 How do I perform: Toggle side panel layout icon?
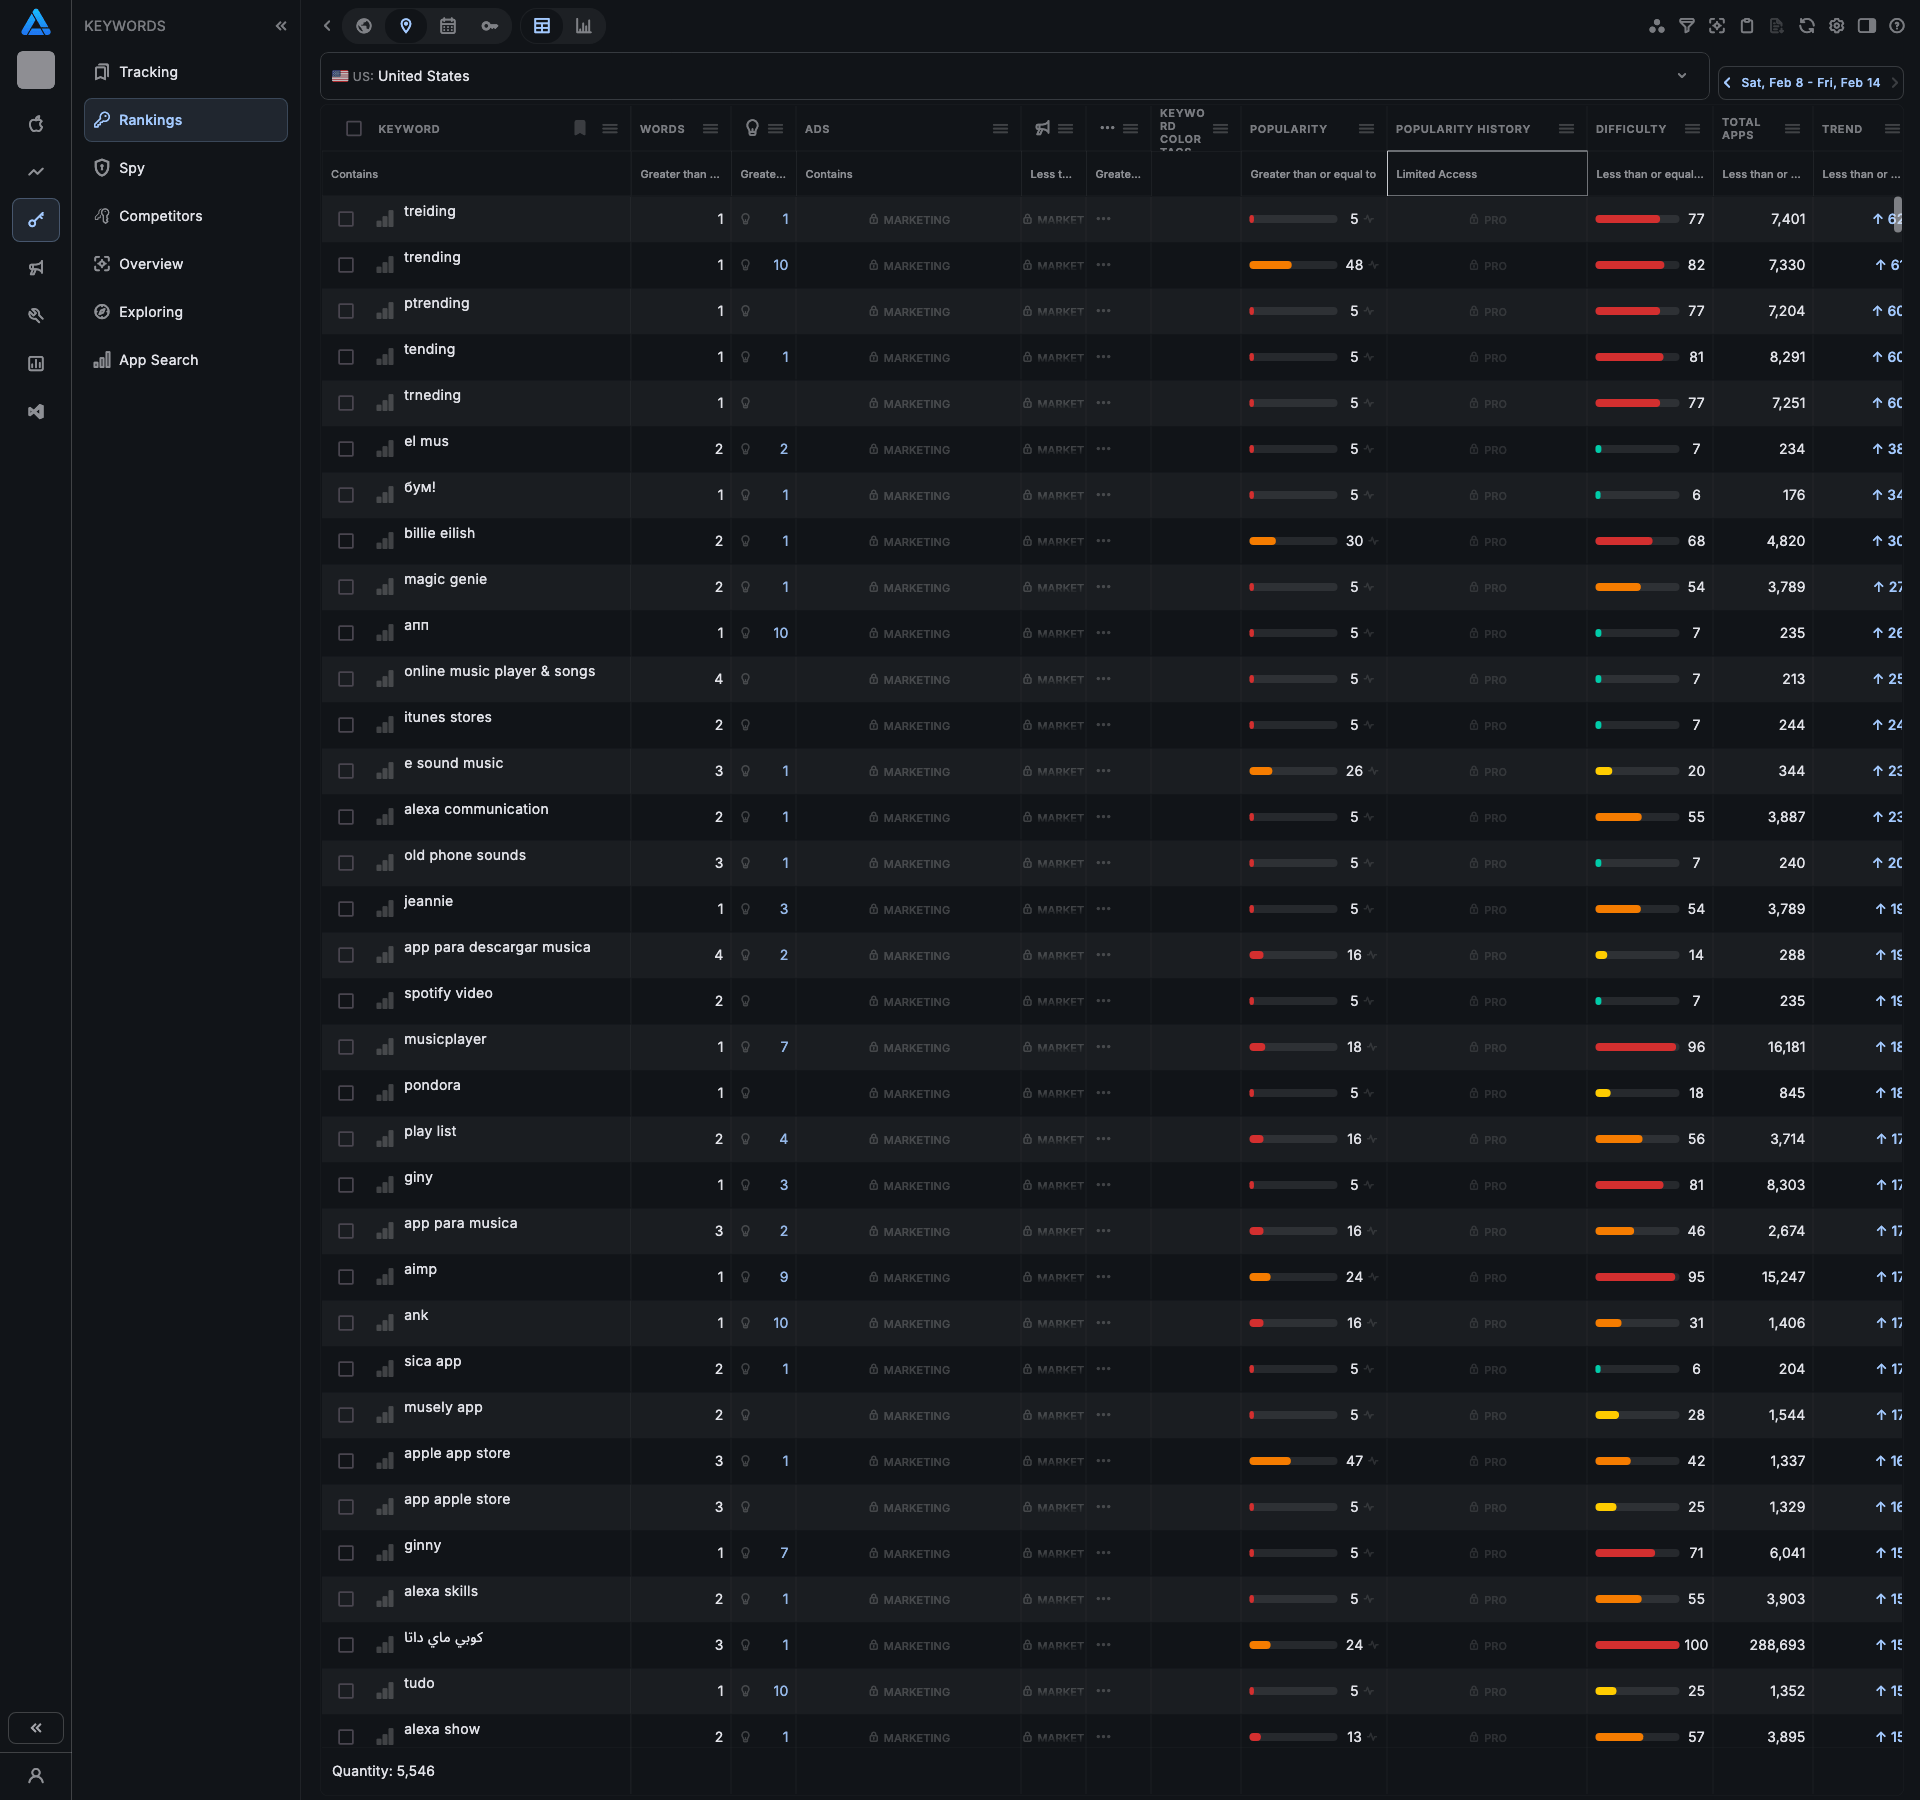point(1867,26)
